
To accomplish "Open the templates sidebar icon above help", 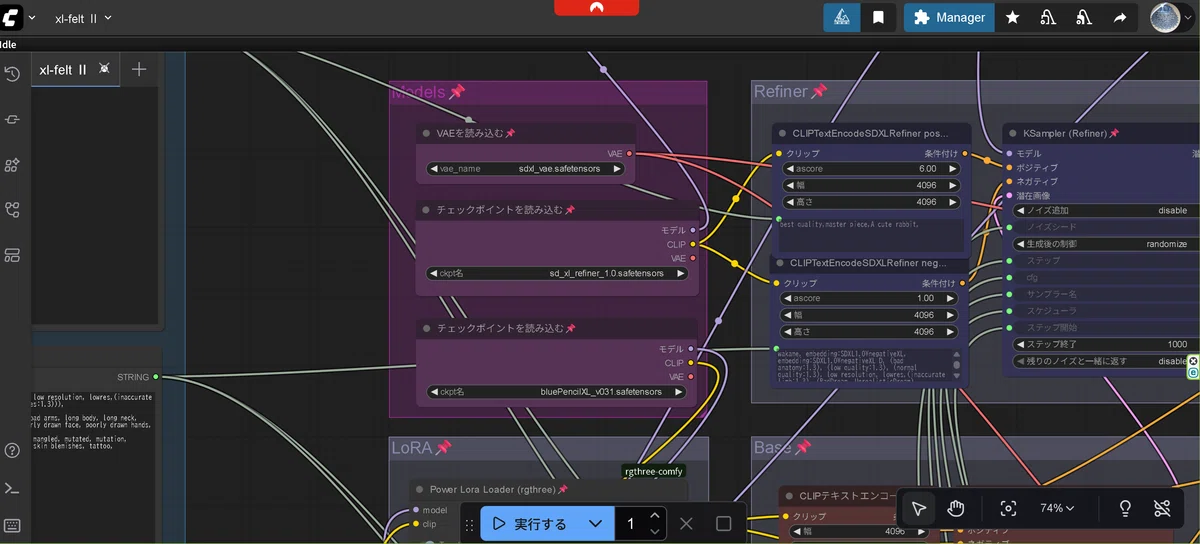I will 12,255.
